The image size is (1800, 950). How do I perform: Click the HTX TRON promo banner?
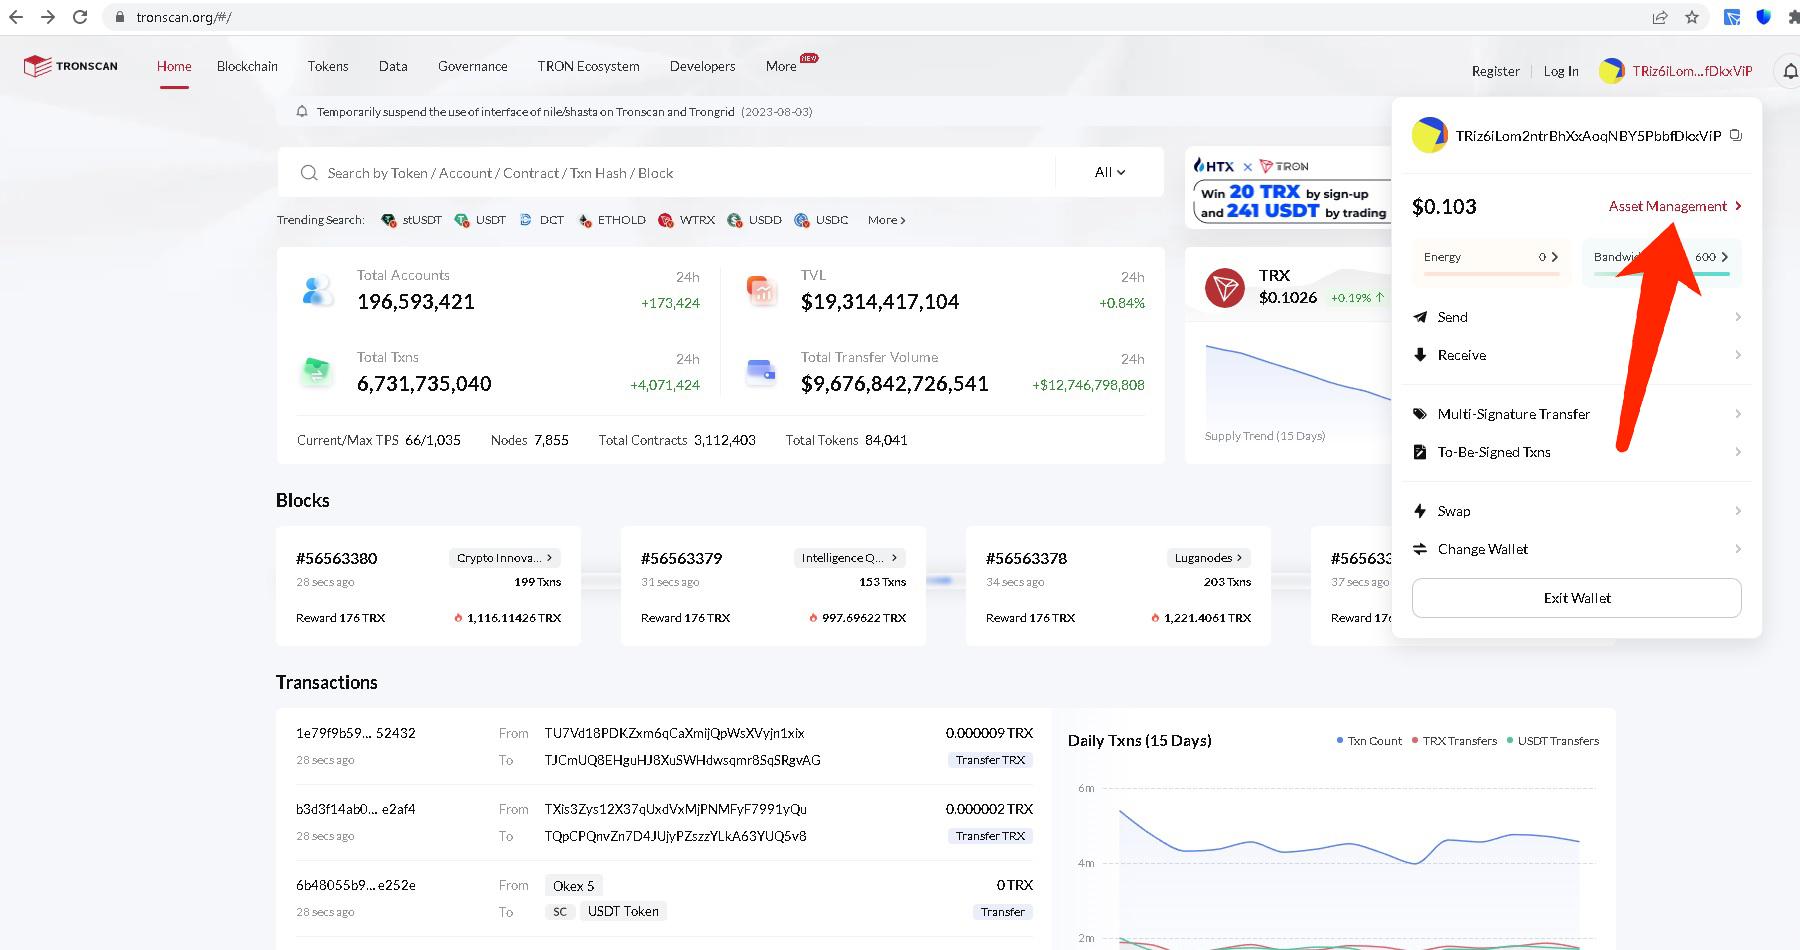pos(1288,187)
